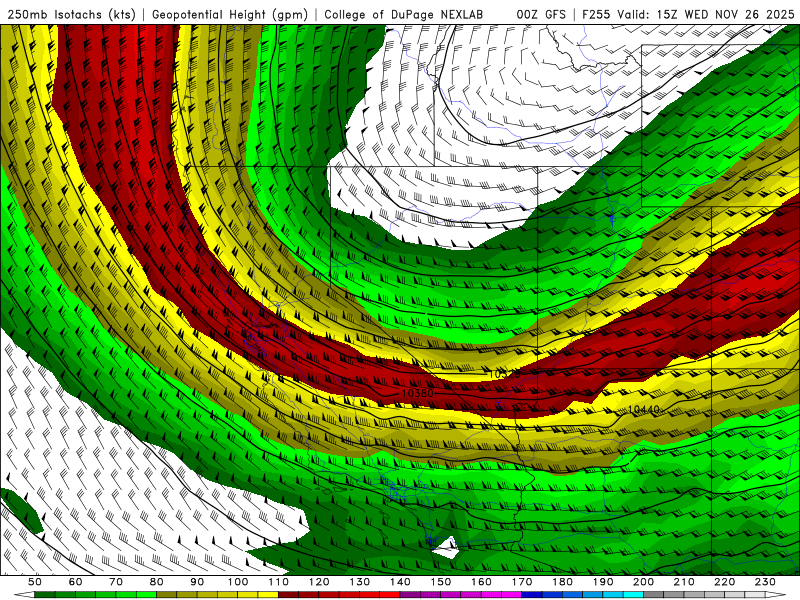This screenshot has height=600, width=800.
Task: Click the 100 knot scale label
Action: coord(238,582)
